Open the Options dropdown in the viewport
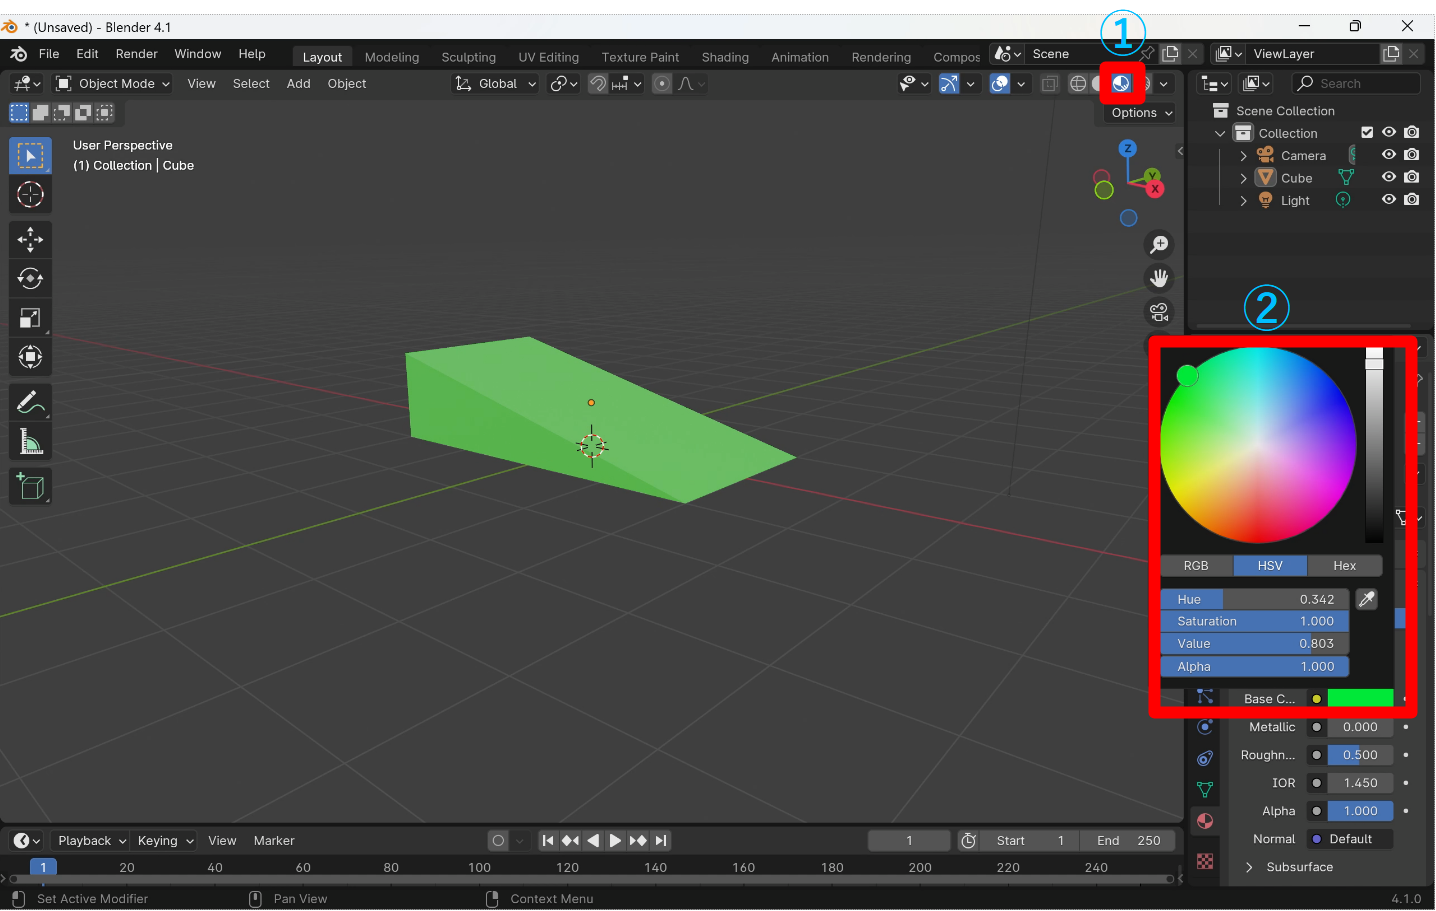This screenshot has width=1436, height=911. click(x=1141, y=113)
